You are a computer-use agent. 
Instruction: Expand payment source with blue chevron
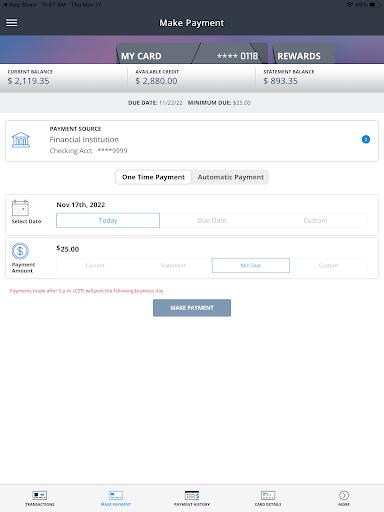[366, 139]
